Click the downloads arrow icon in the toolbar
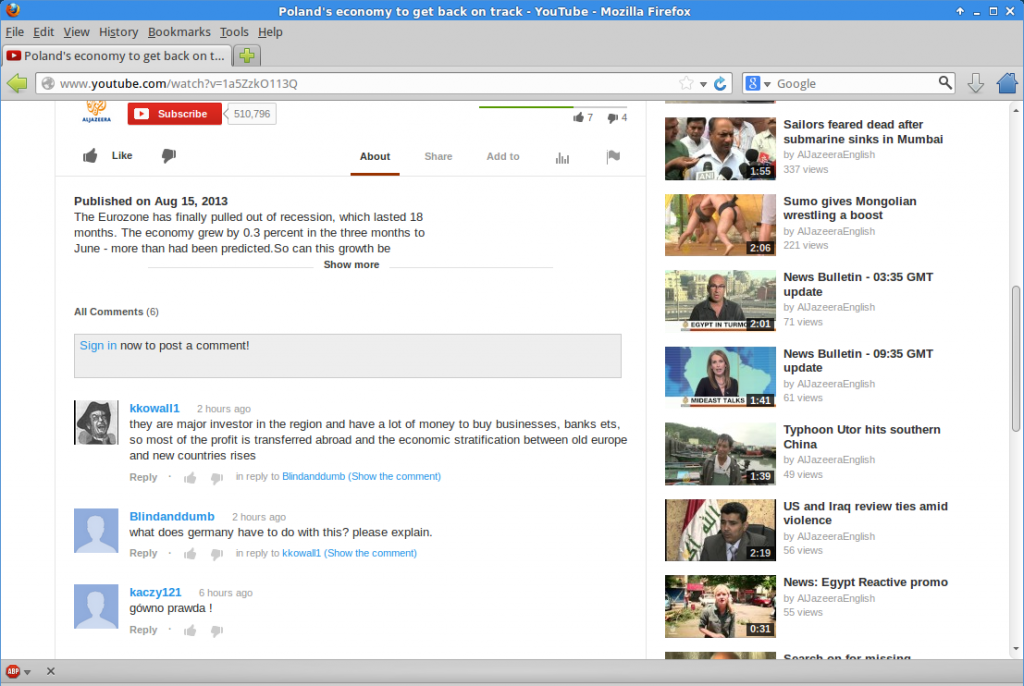The width and height of the screenshot is (1024, 686). click(976, 84)
